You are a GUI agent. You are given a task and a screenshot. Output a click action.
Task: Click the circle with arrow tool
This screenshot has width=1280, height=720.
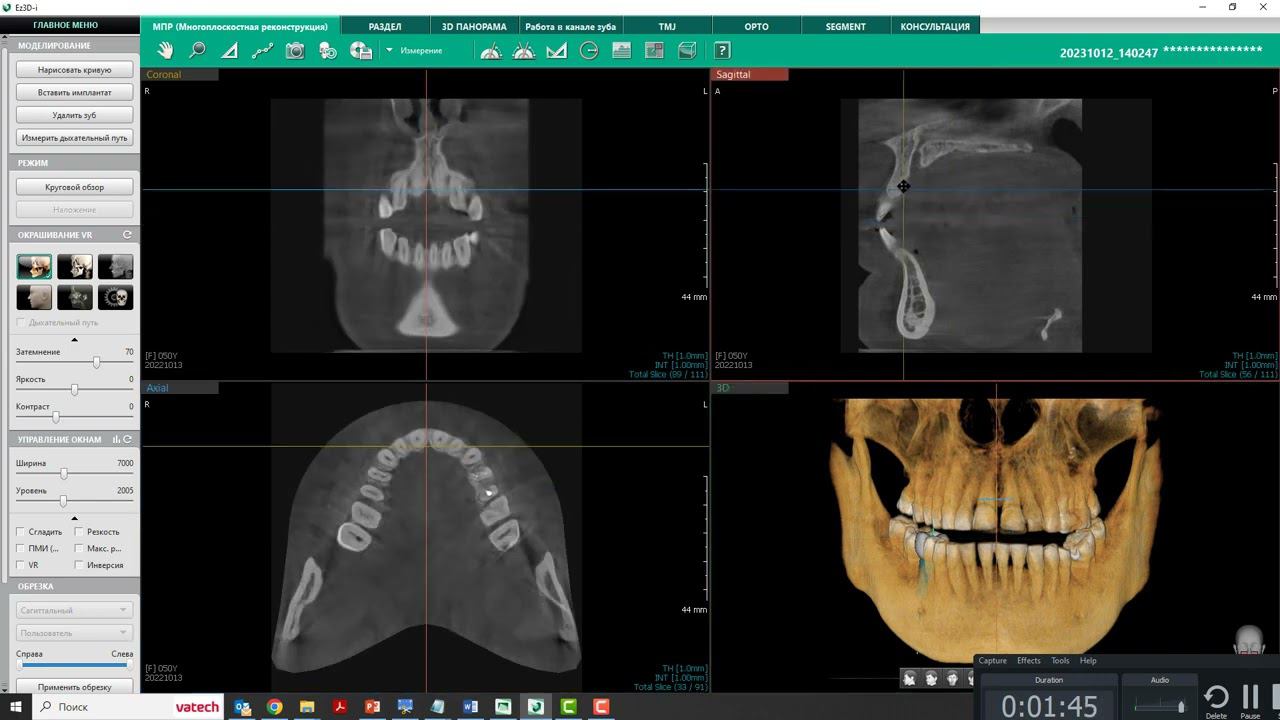pos(589,50)
